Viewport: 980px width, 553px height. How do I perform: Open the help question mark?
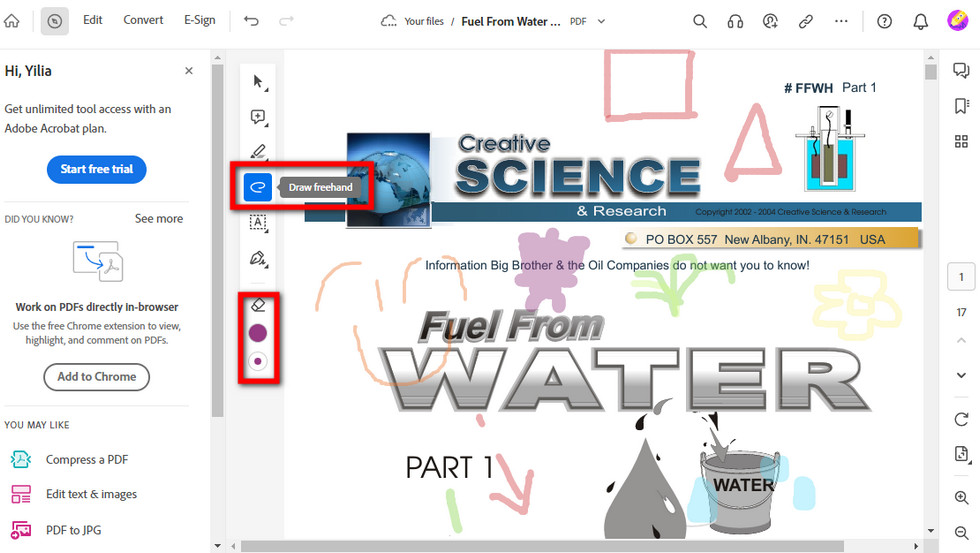[x=884, y=21]
